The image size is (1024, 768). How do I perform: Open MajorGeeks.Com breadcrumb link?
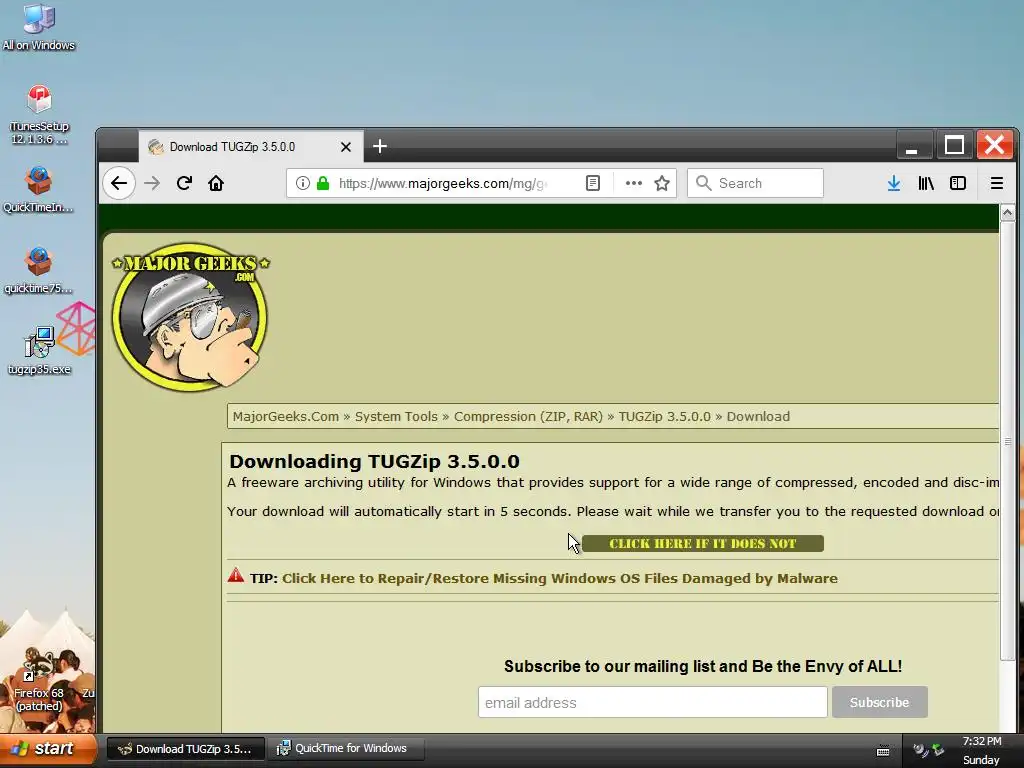(286, 417)
